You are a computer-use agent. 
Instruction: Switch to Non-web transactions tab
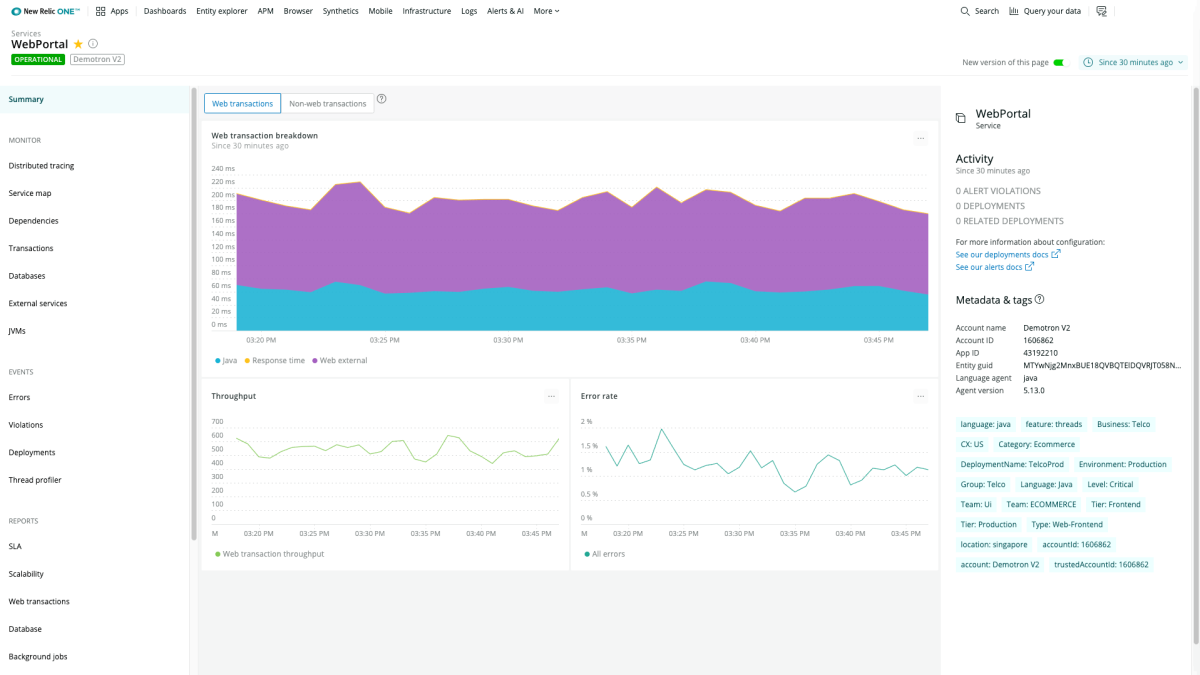coord(327,103)
